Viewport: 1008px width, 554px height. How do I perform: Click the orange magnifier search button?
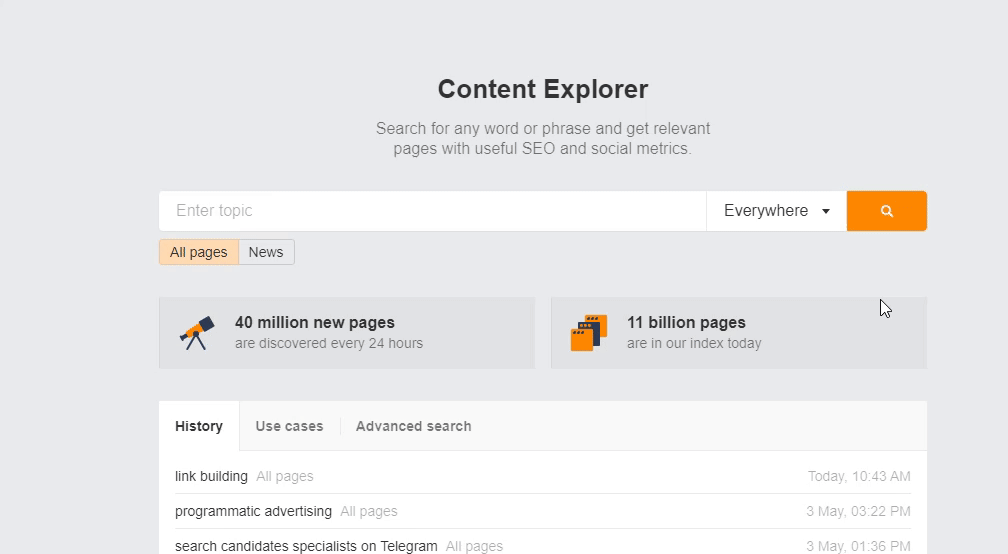click(x=886, y=211)
